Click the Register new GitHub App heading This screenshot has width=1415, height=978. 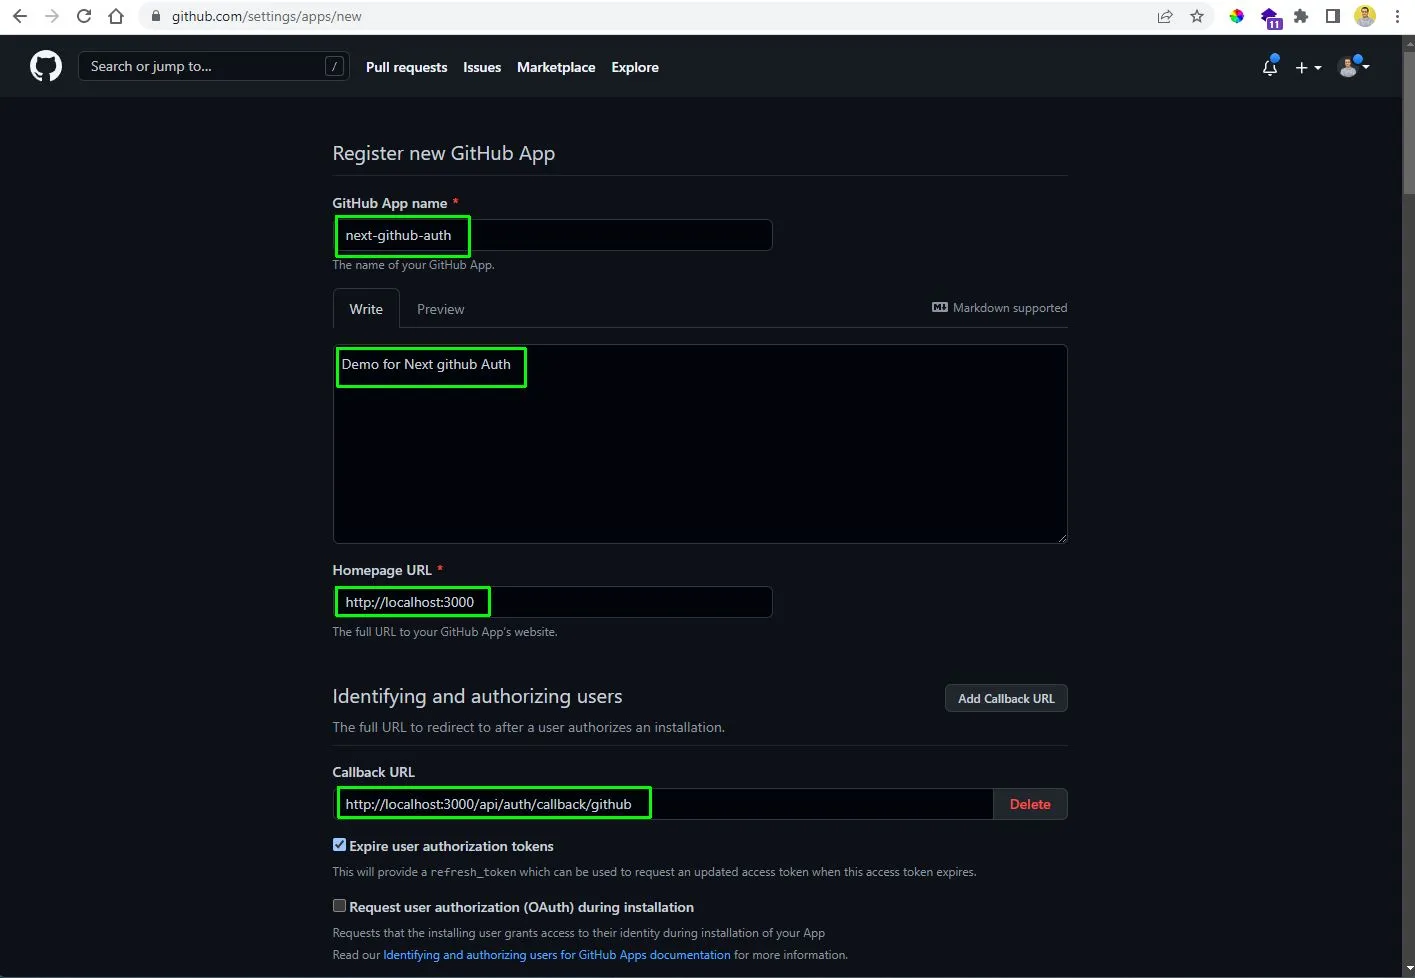pos(444,153)
